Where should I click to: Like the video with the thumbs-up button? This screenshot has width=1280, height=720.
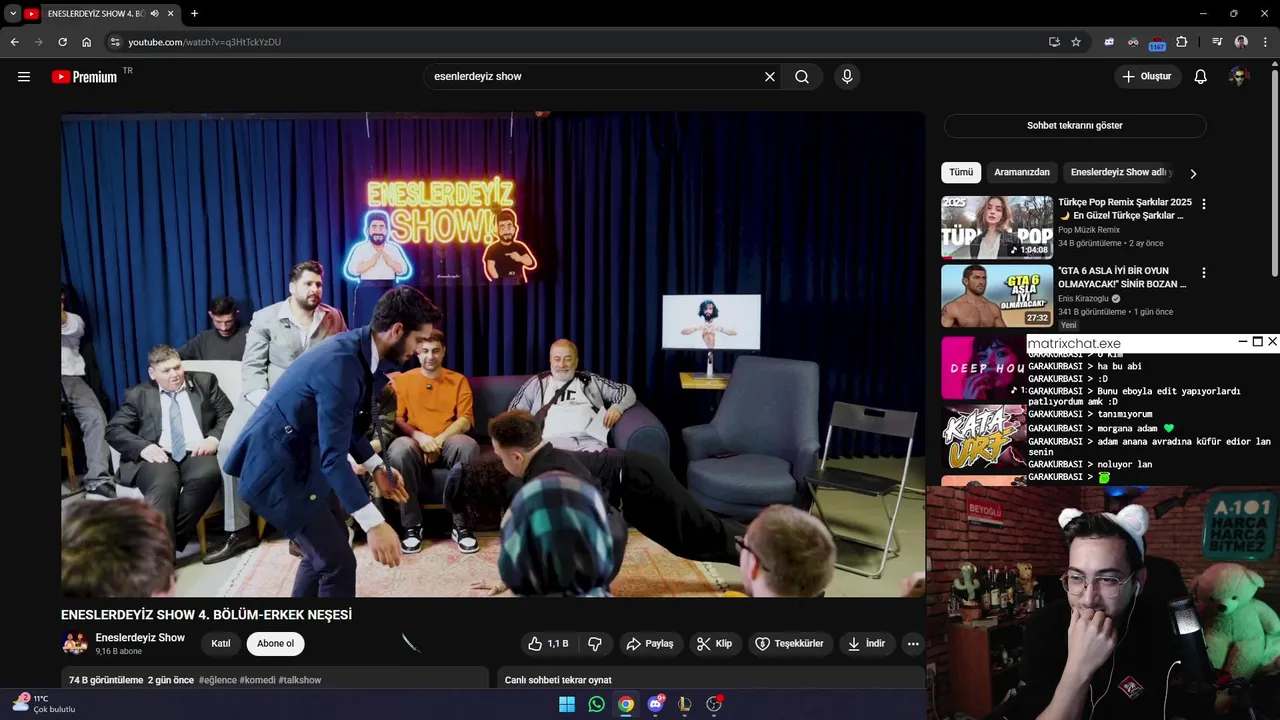tap(548, 644)
